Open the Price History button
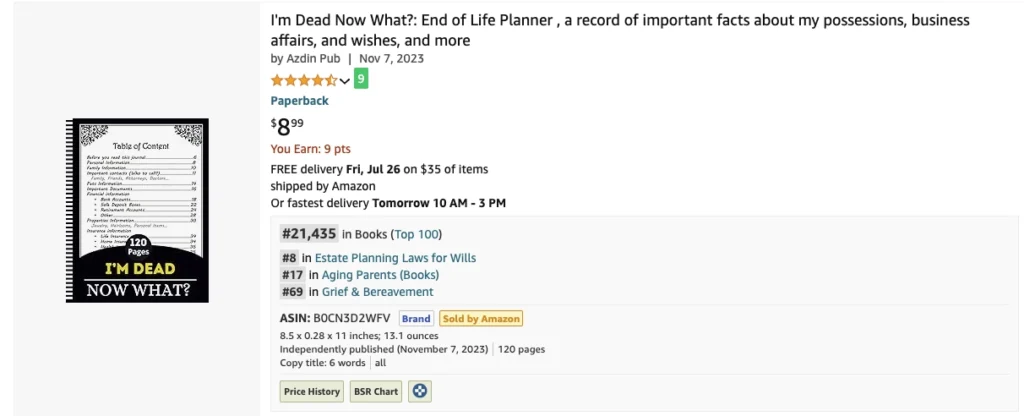Viewport: 1024px width, 416px height. [312, 391]
